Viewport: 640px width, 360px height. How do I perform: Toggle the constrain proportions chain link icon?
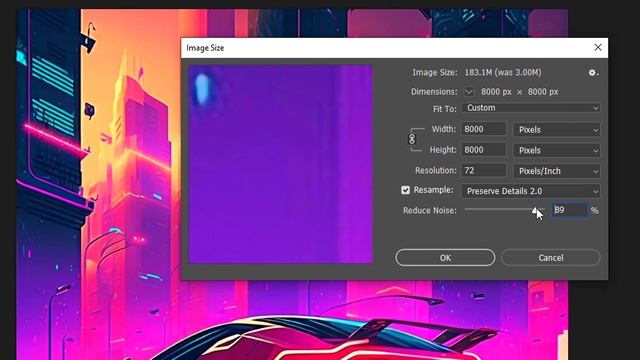point(412,139)
